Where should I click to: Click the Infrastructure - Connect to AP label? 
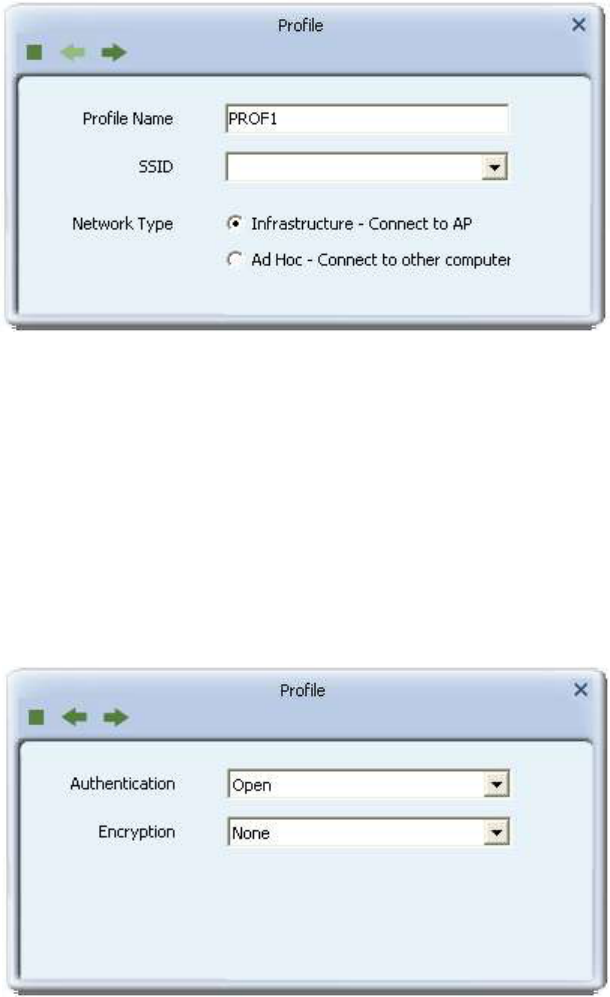[361, 224]
